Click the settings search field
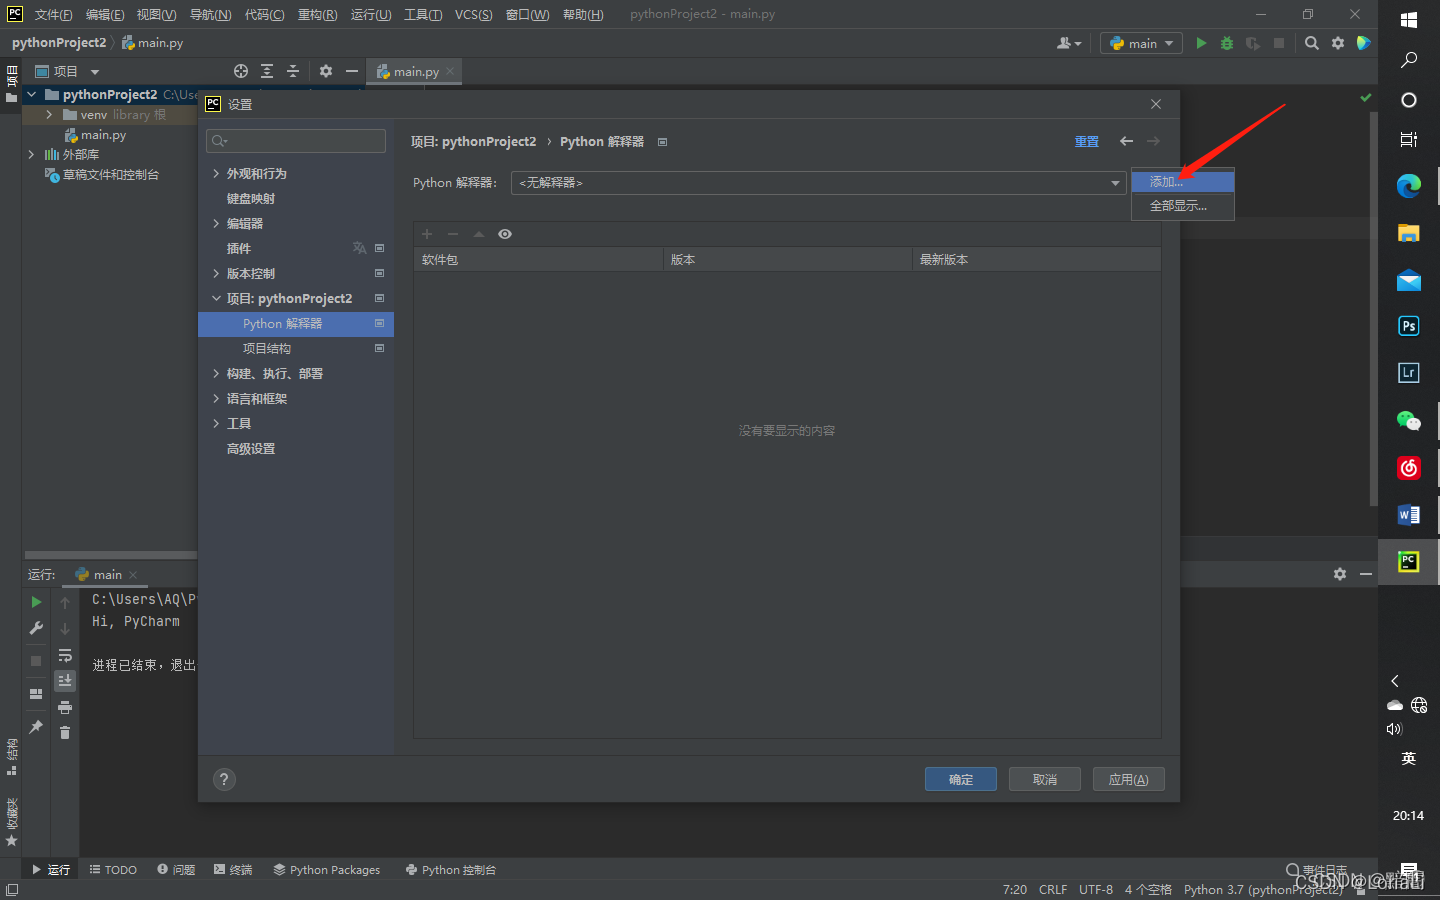 coord(296,141)
